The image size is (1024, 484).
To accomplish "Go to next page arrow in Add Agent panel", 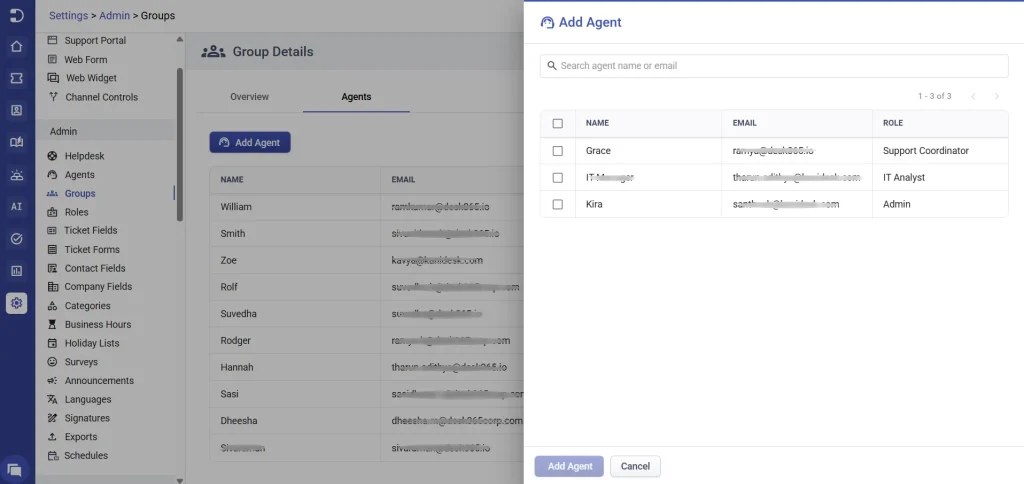I will pos(997,97).
